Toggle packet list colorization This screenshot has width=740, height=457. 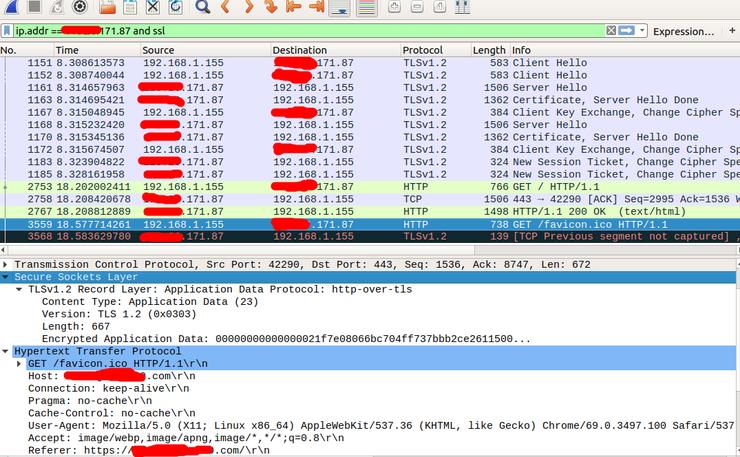click(366, 8)
